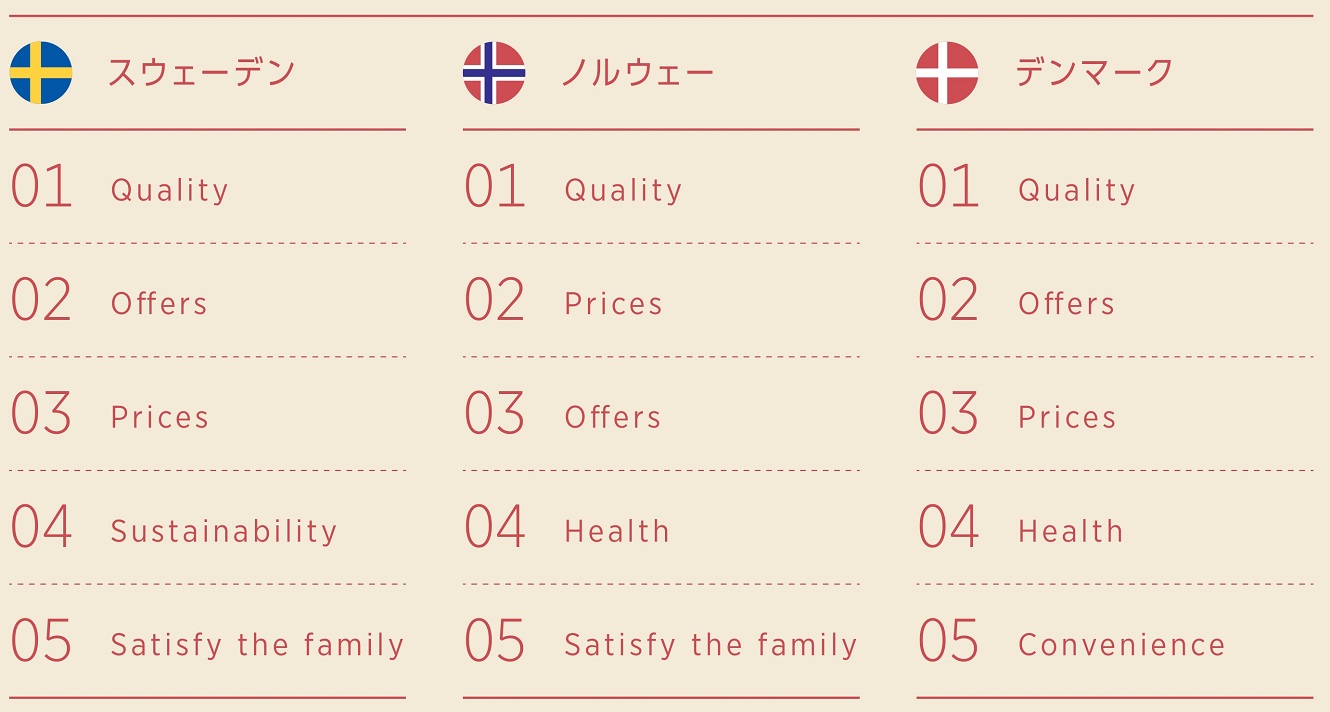This screenshot has width=1330, height=712.
Task: Click the Sweden flag icon
Action: [41, 73]
